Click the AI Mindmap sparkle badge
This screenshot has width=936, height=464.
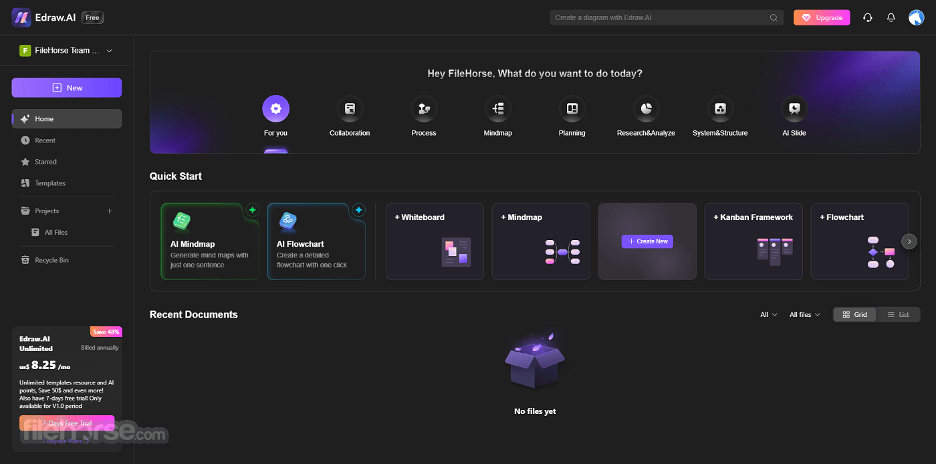coord(253,210)
